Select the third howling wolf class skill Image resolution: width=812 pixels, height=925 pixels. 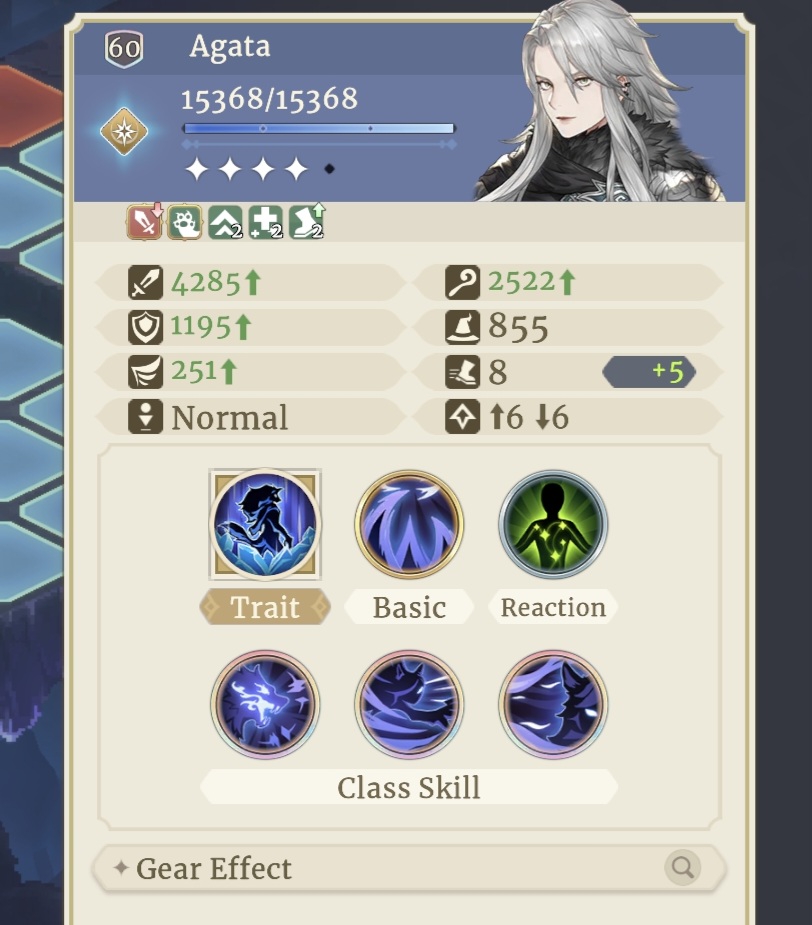[x=553, y=704]
